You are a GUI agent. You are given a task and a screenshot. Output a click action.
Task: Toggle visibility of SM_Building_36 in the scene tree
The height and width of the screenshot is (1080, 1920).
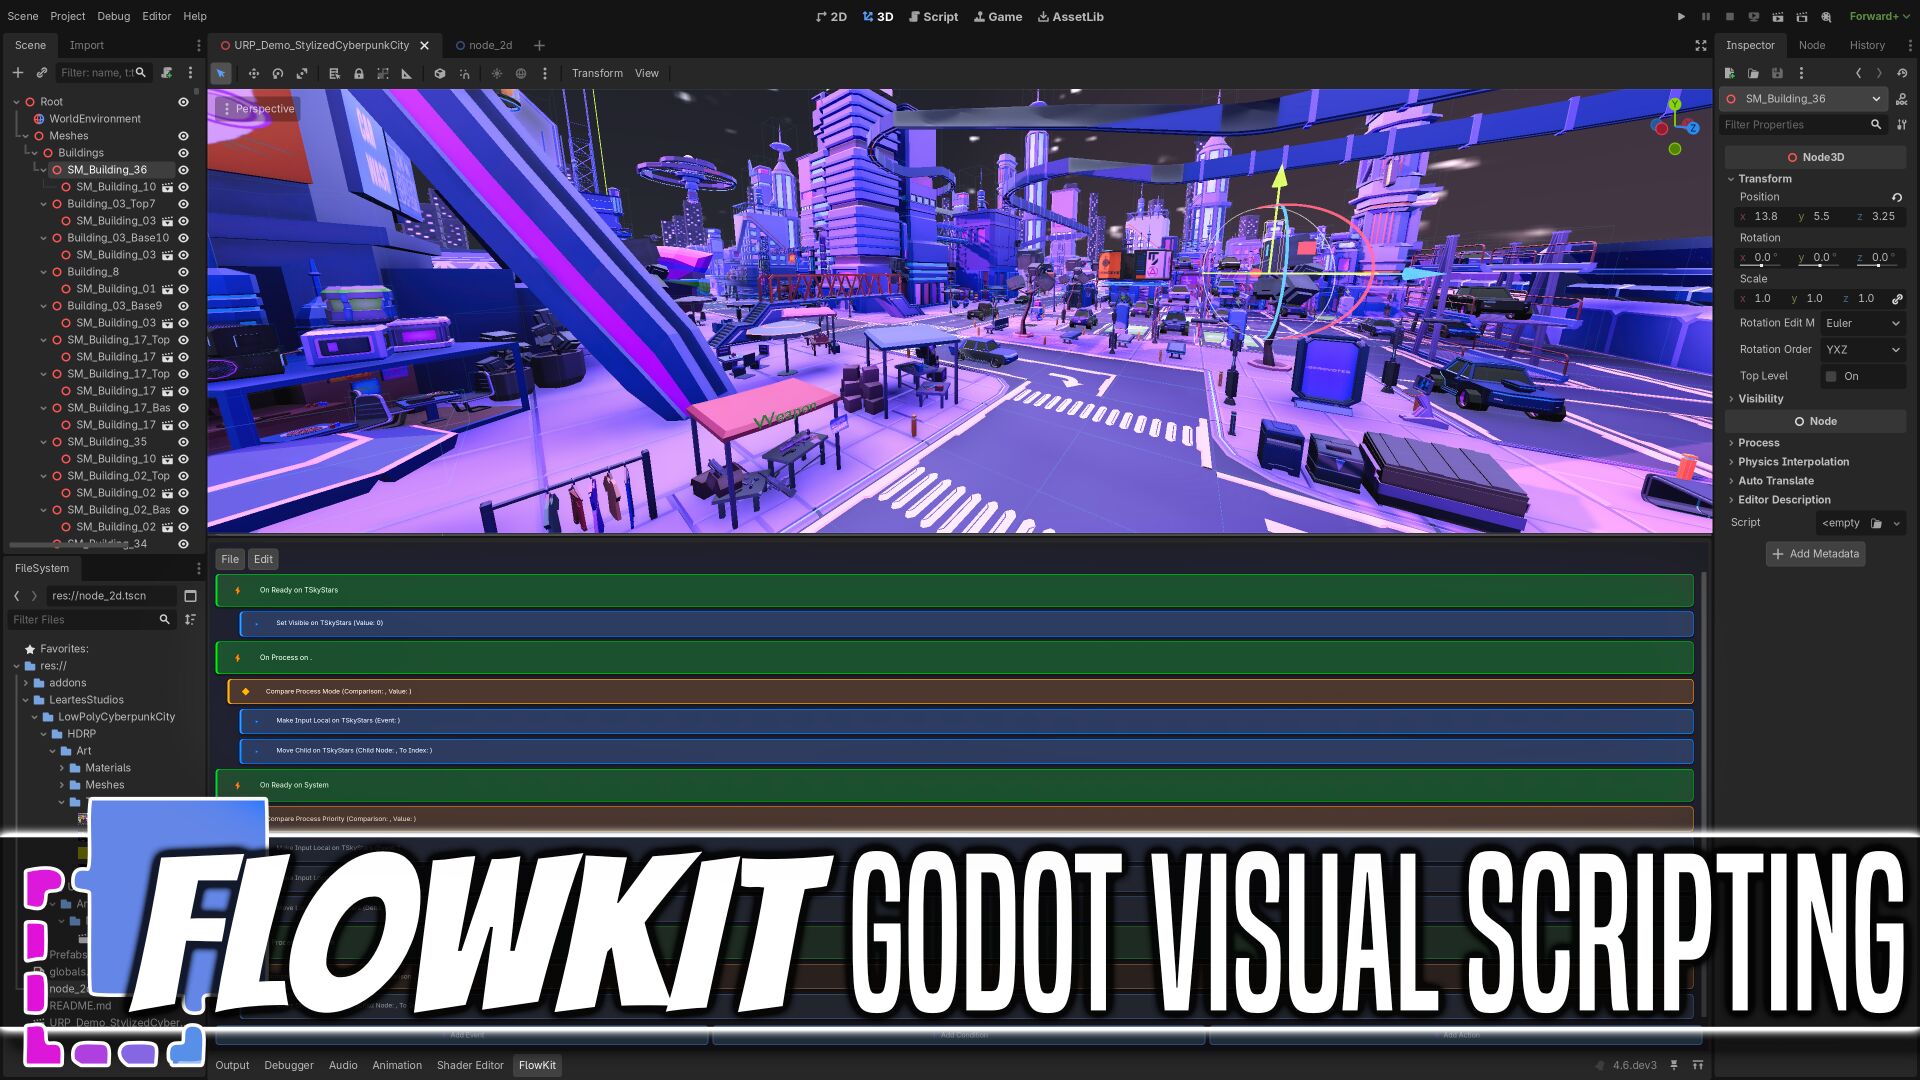click(183, 169)
